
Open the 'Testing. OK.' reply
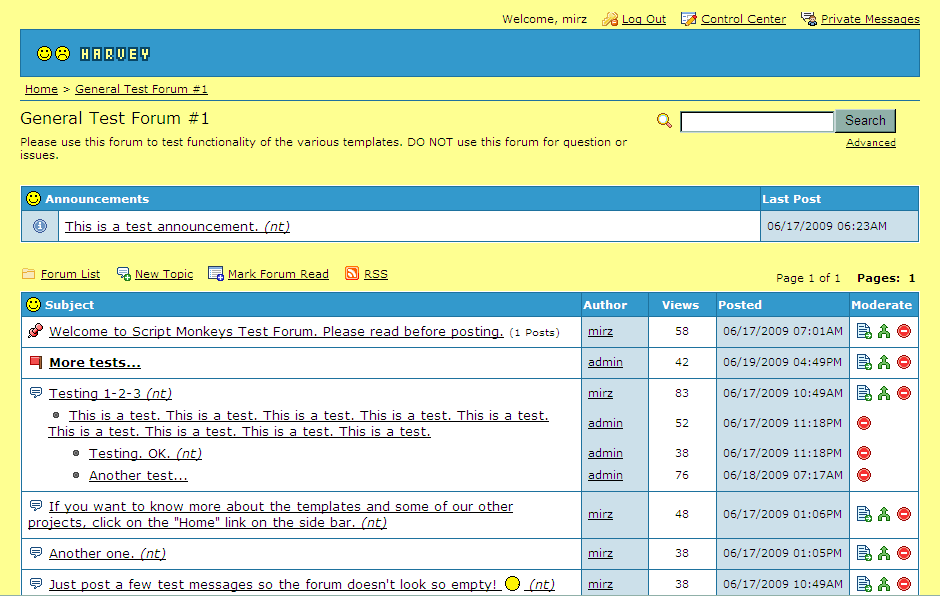pos(145,454)
